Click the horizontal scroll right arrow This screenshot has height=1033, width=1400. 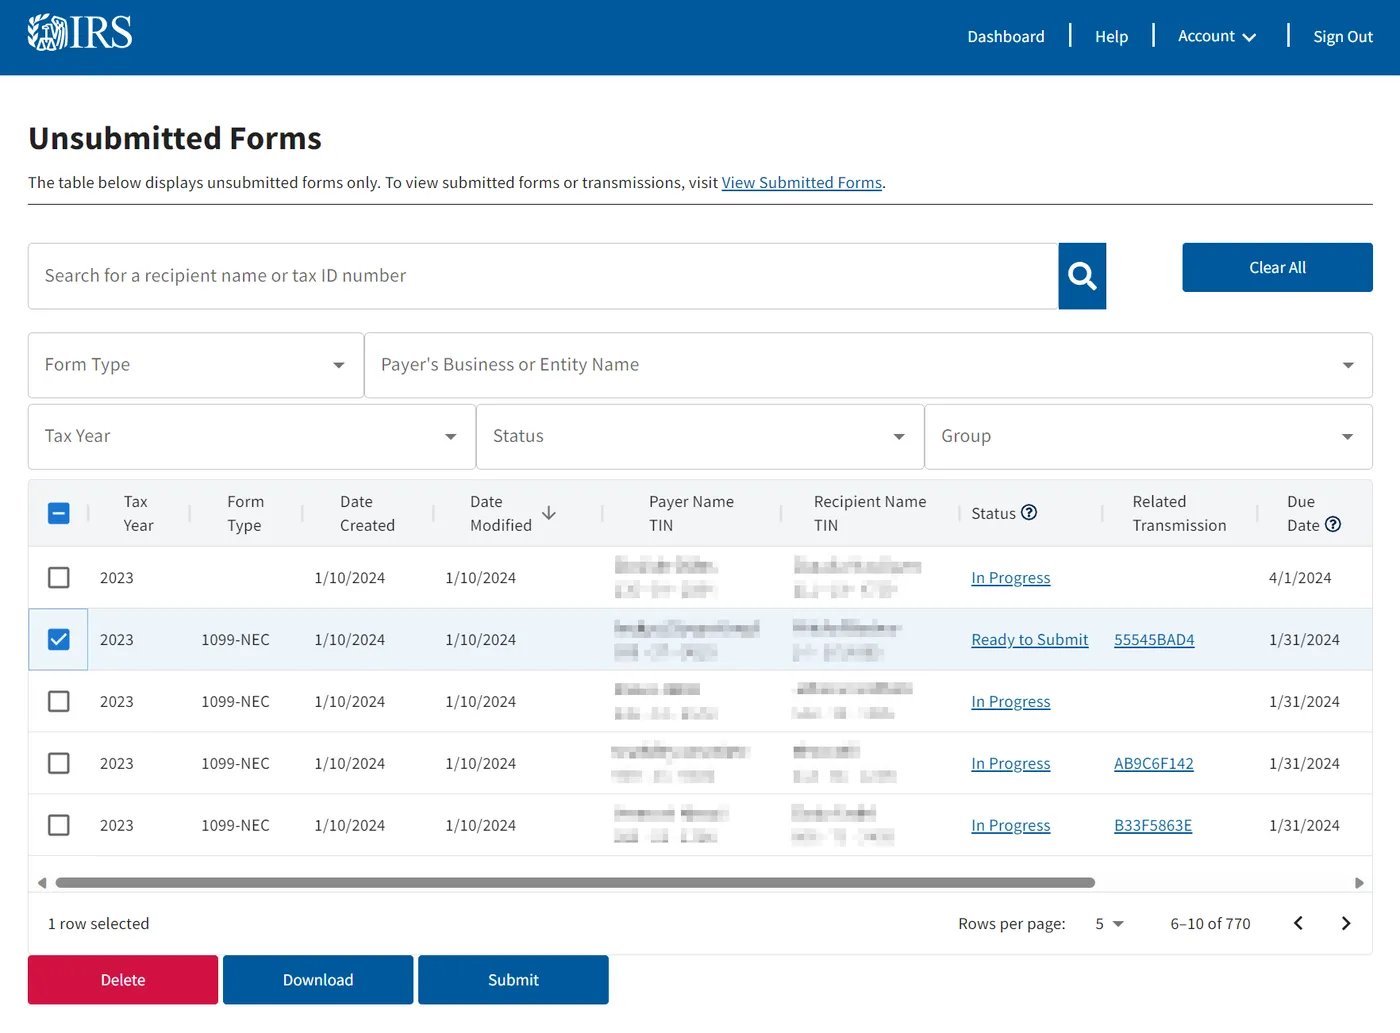click(x=1359, y=883)
